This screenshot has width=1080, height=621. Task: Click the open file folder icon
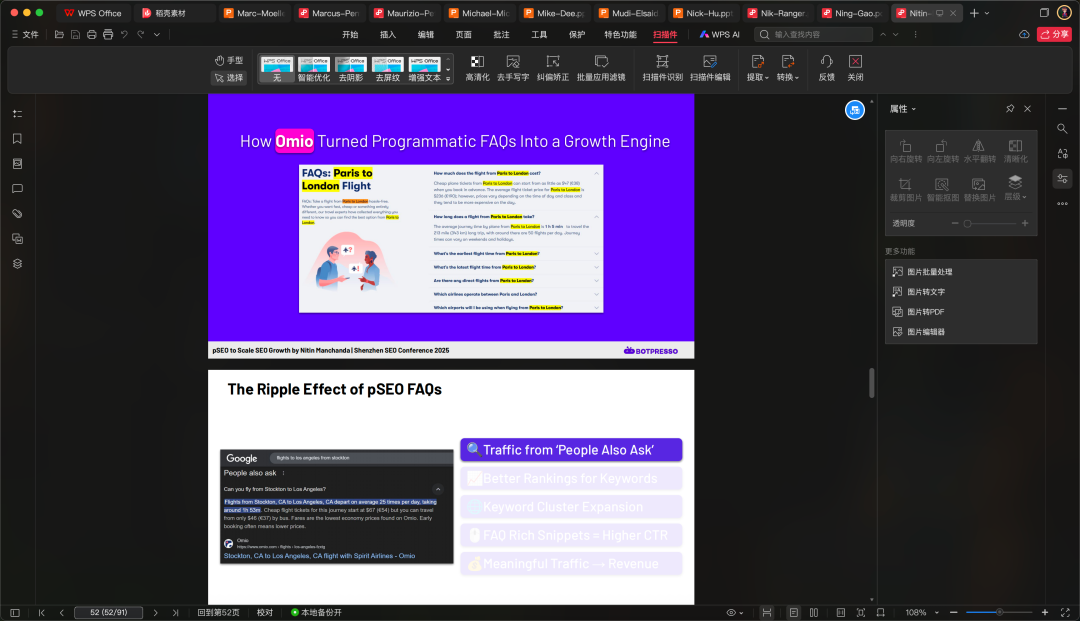[x=59, y=34]
